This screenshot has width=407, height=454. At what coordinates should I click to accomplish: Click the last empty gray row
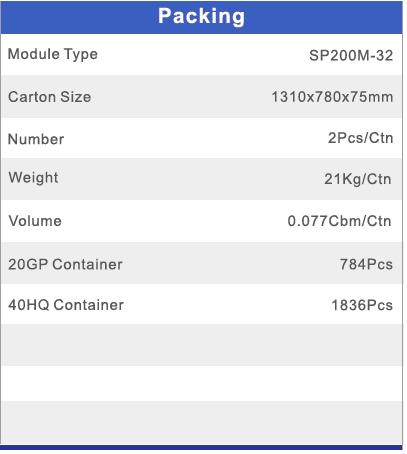pyautogui.click(x=201, y=423)
